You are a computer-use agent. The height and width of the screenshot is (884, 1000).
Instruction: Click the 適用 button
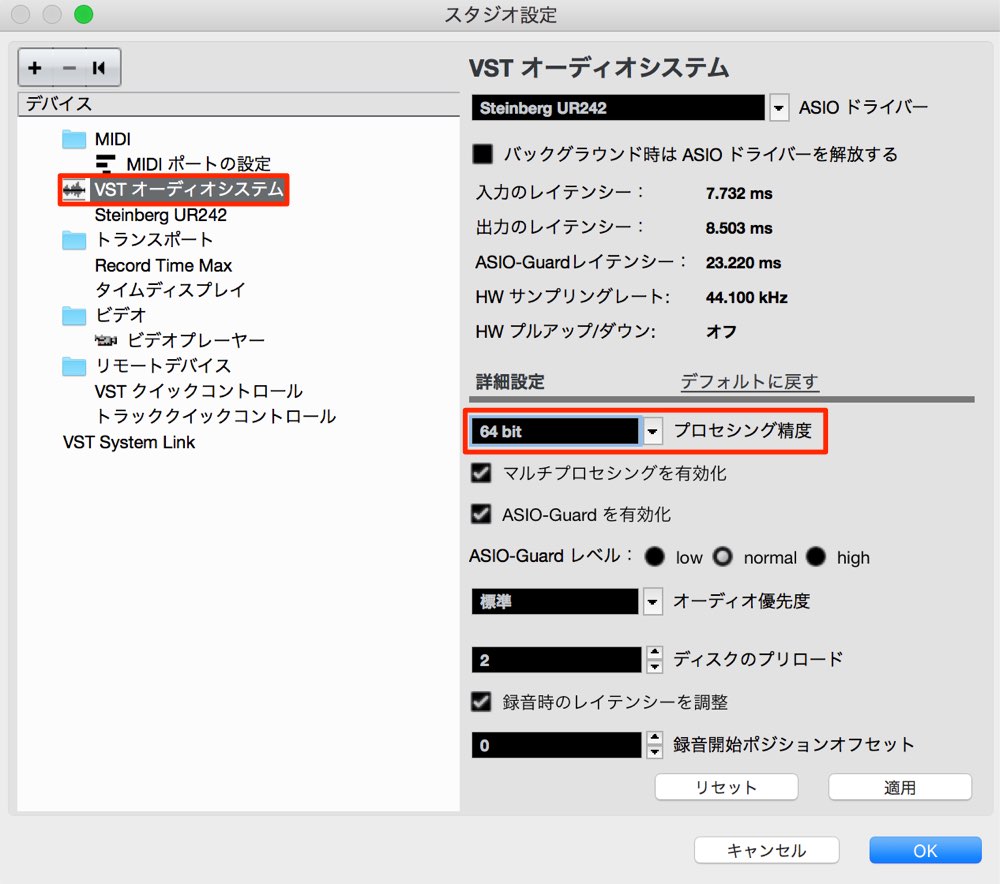[x=900, y=787]
